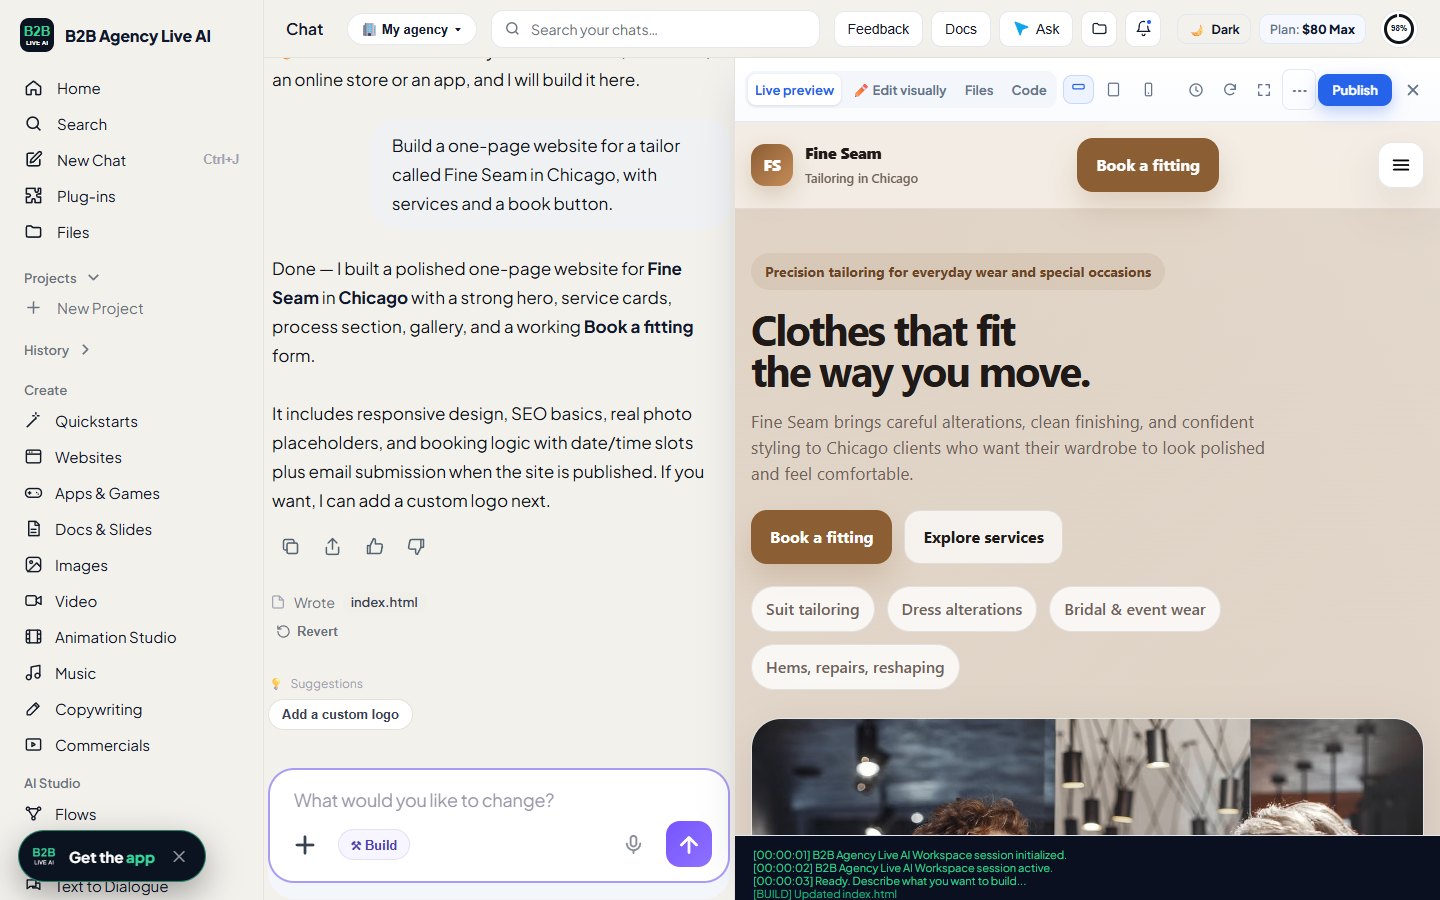Image resolution: width=1440 pixels, height=900 pixels.
Task: Switch to Live preview tab
Action: click(794, 90)
